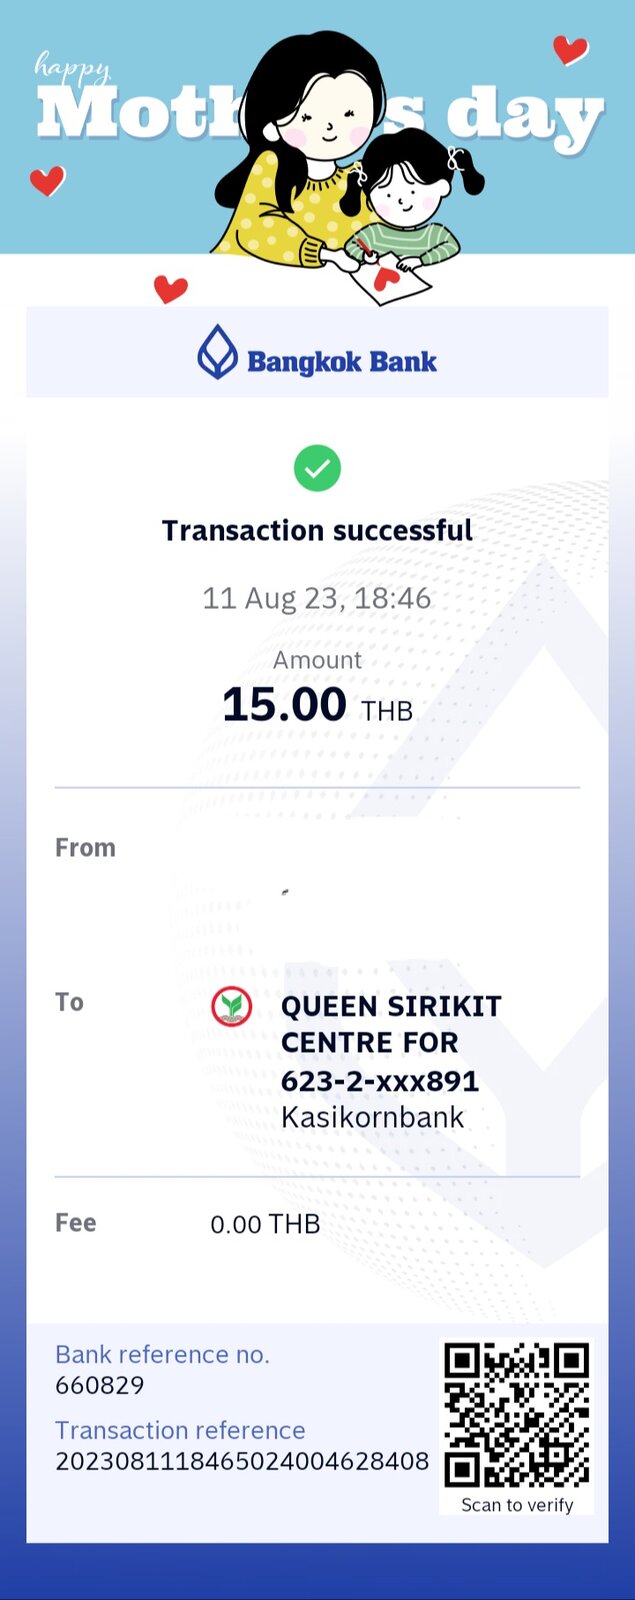Click the red heart beside Mother's text
The width and height of the screenshot is (635, 1600).
pos(47,180)
